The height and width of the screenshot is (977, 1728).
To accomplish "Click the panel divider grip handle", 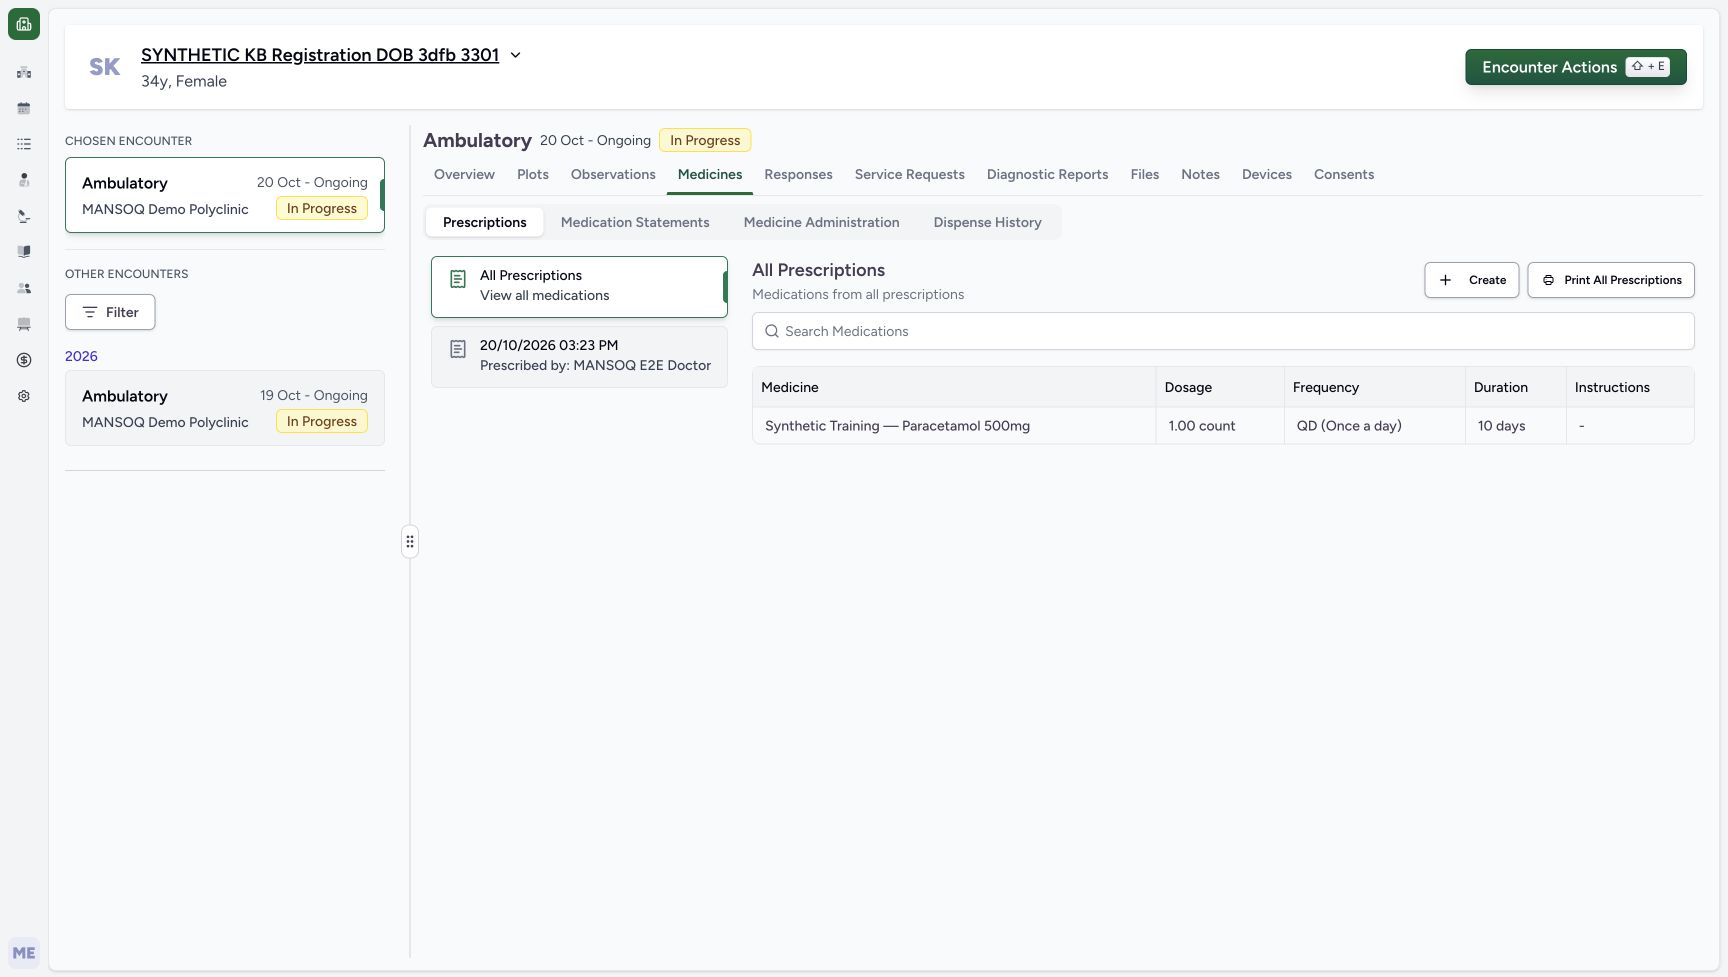I will [410, 541].
